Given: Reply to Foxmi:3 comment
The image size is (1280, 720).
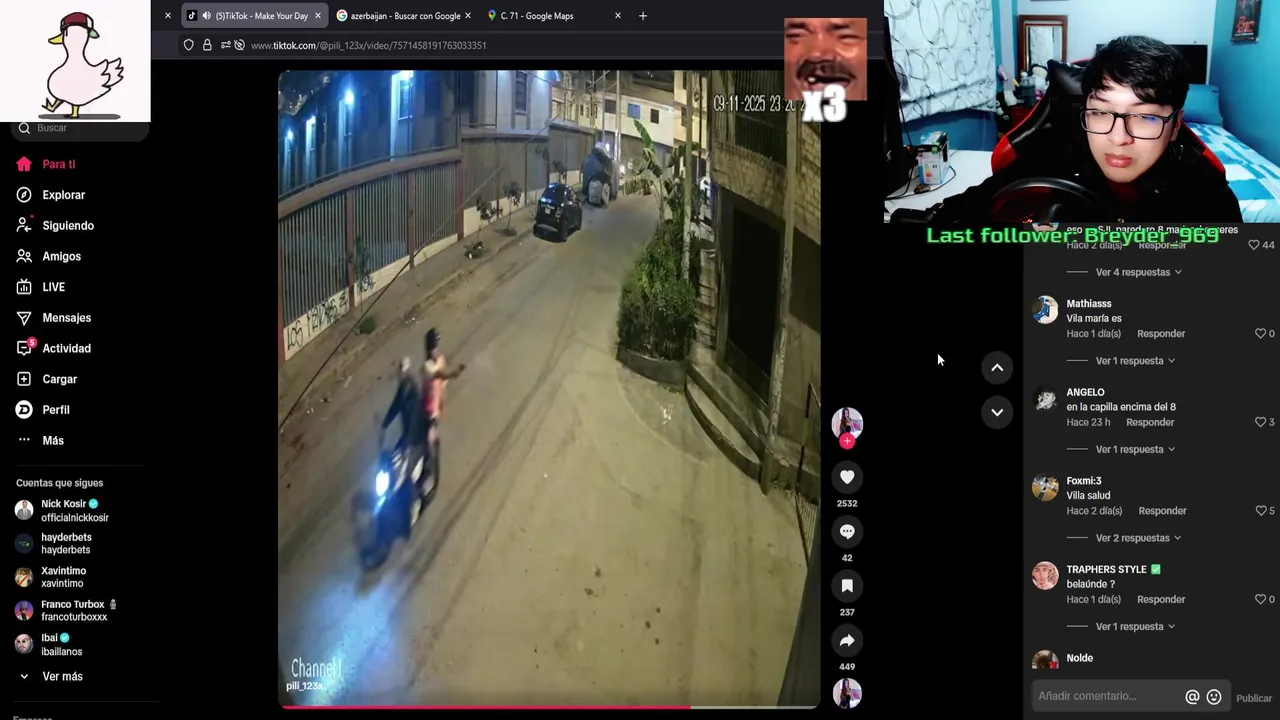Looking at the screenshot, I should [x=1162, y=511].
